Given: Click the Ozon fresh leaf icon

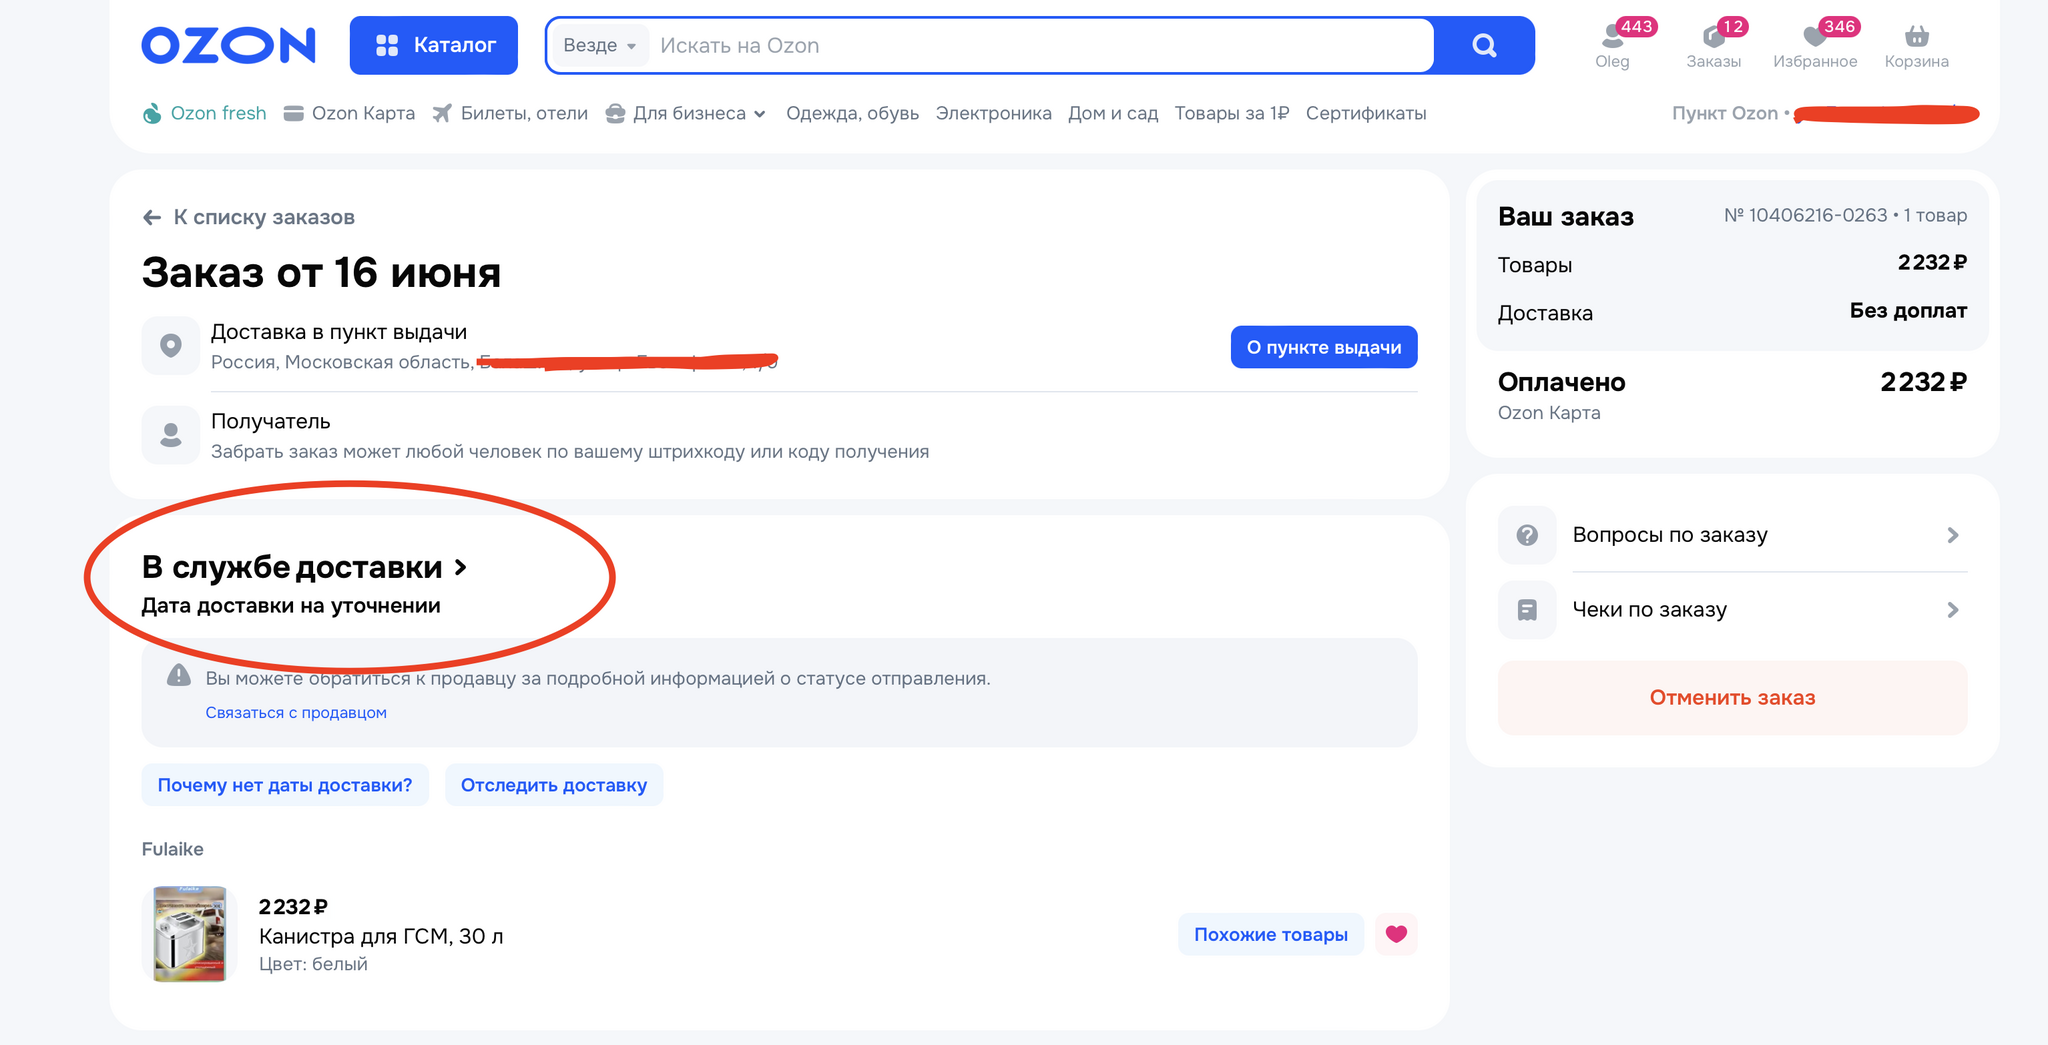Looking at the screenshot, I should [x=152, y=113].
